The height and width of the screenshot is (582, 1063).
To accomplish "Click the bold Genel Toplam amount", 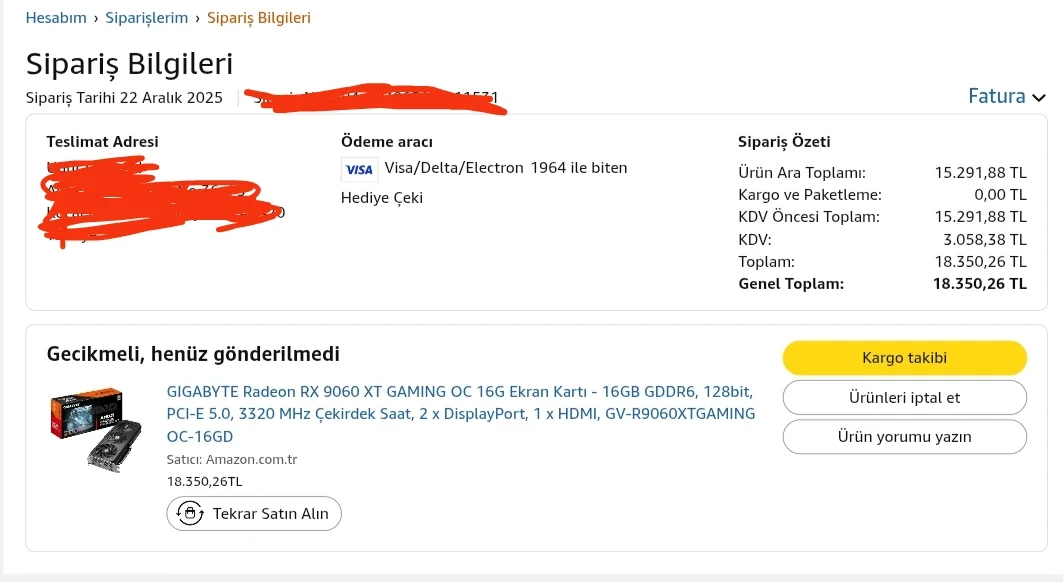I will pos(979,283).
